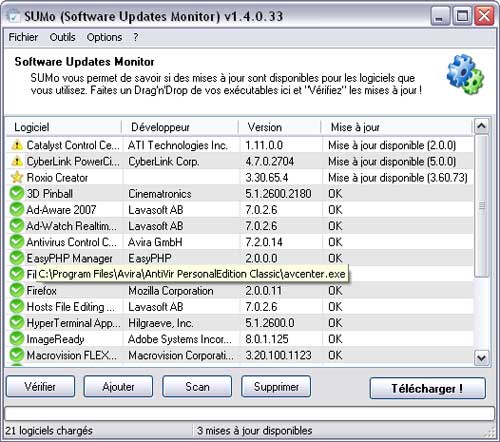Open the ? help menu
This screenshot has height=442, width=500.
[x=136, y=37]
